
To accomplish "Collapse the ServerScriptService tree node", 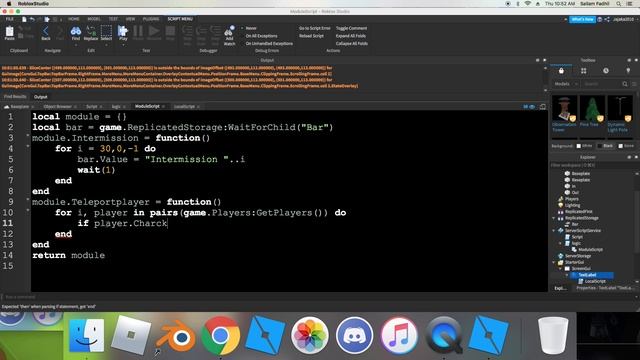I will (554, 231).
